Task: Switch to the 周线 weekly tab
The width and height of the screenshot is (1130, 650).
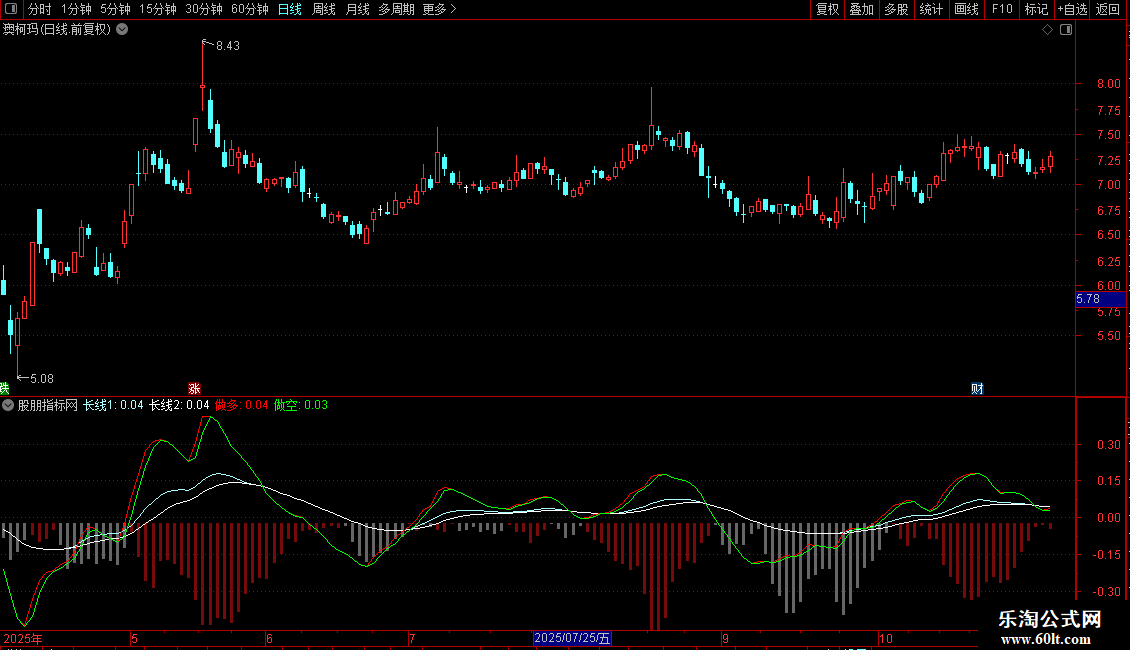Action: pos(324,9)
